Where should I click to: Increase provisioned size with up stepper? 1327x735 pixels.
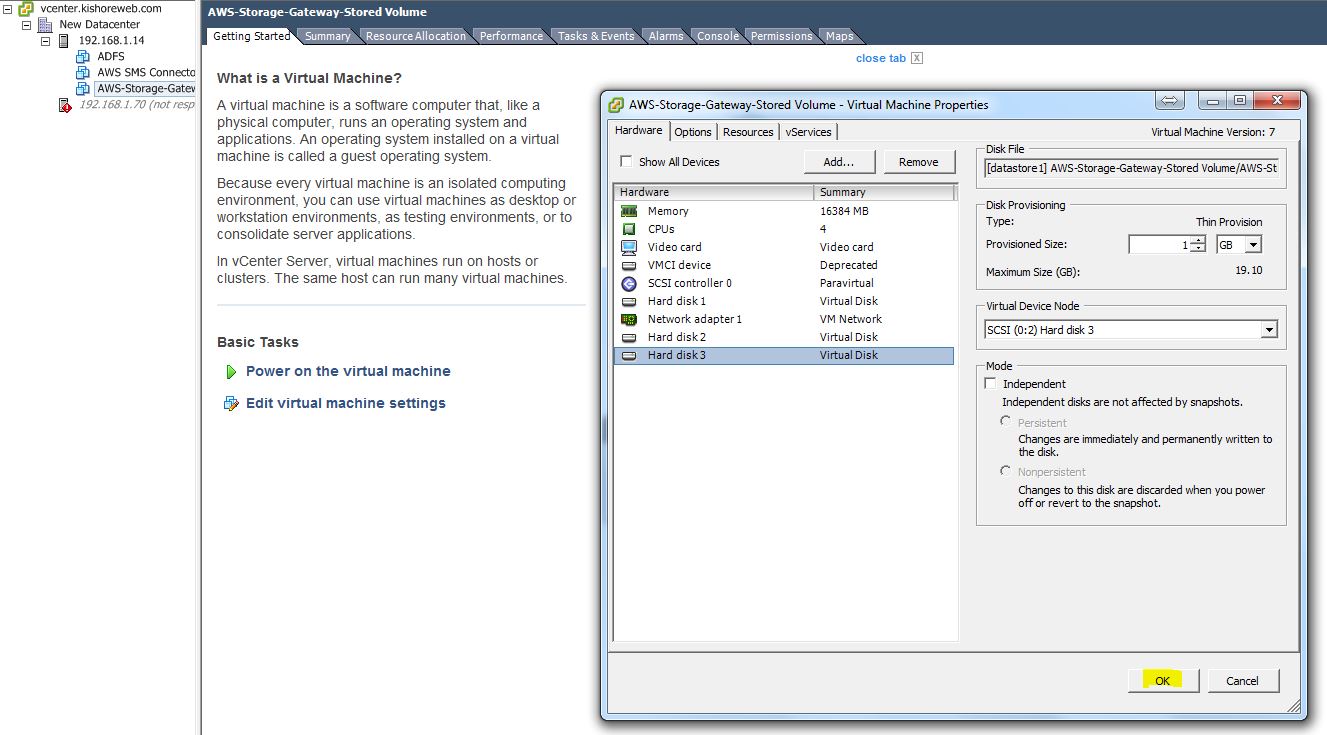(1198, 241)
